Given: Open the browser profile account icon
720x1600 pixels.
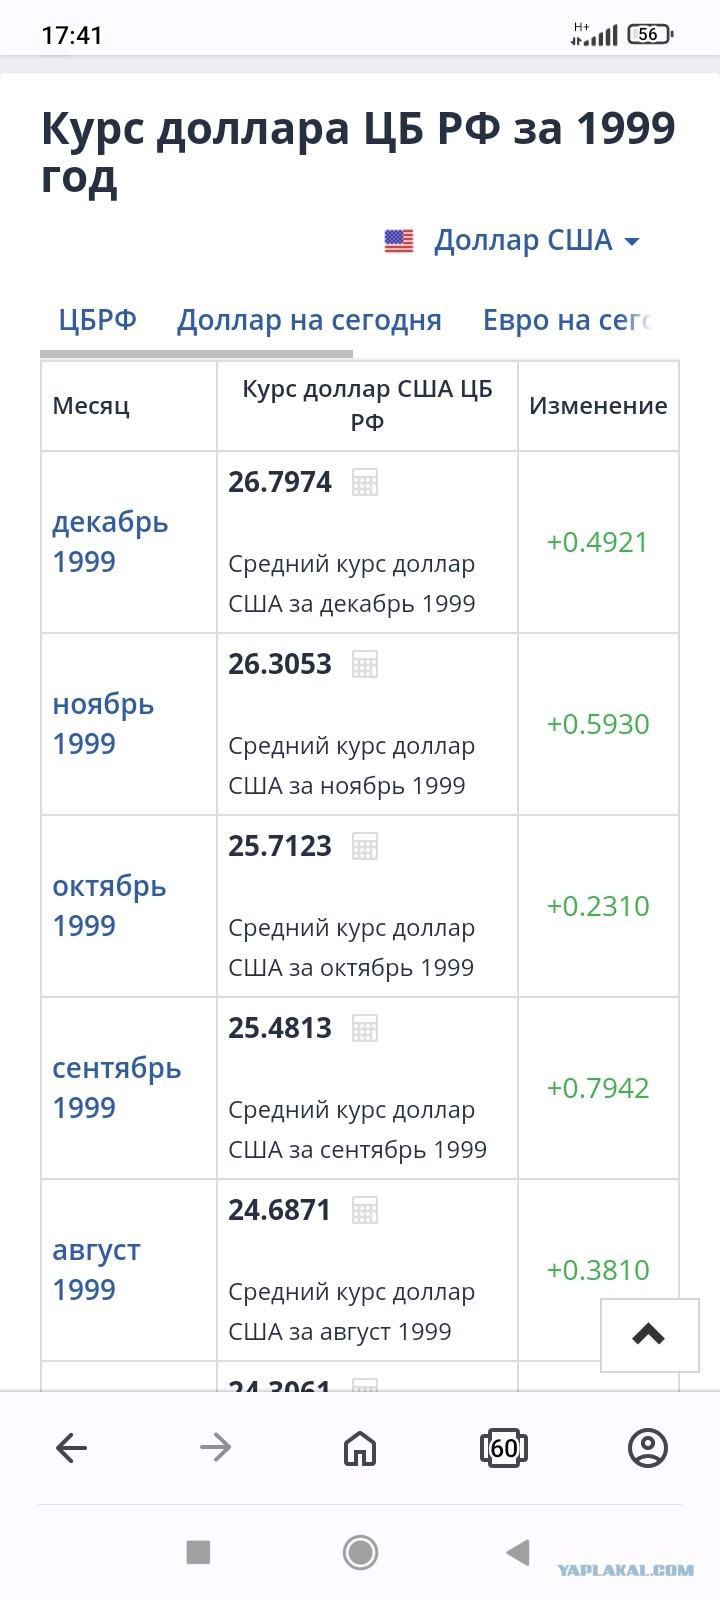Looking at the screenshot, I should coord(648,1447).
